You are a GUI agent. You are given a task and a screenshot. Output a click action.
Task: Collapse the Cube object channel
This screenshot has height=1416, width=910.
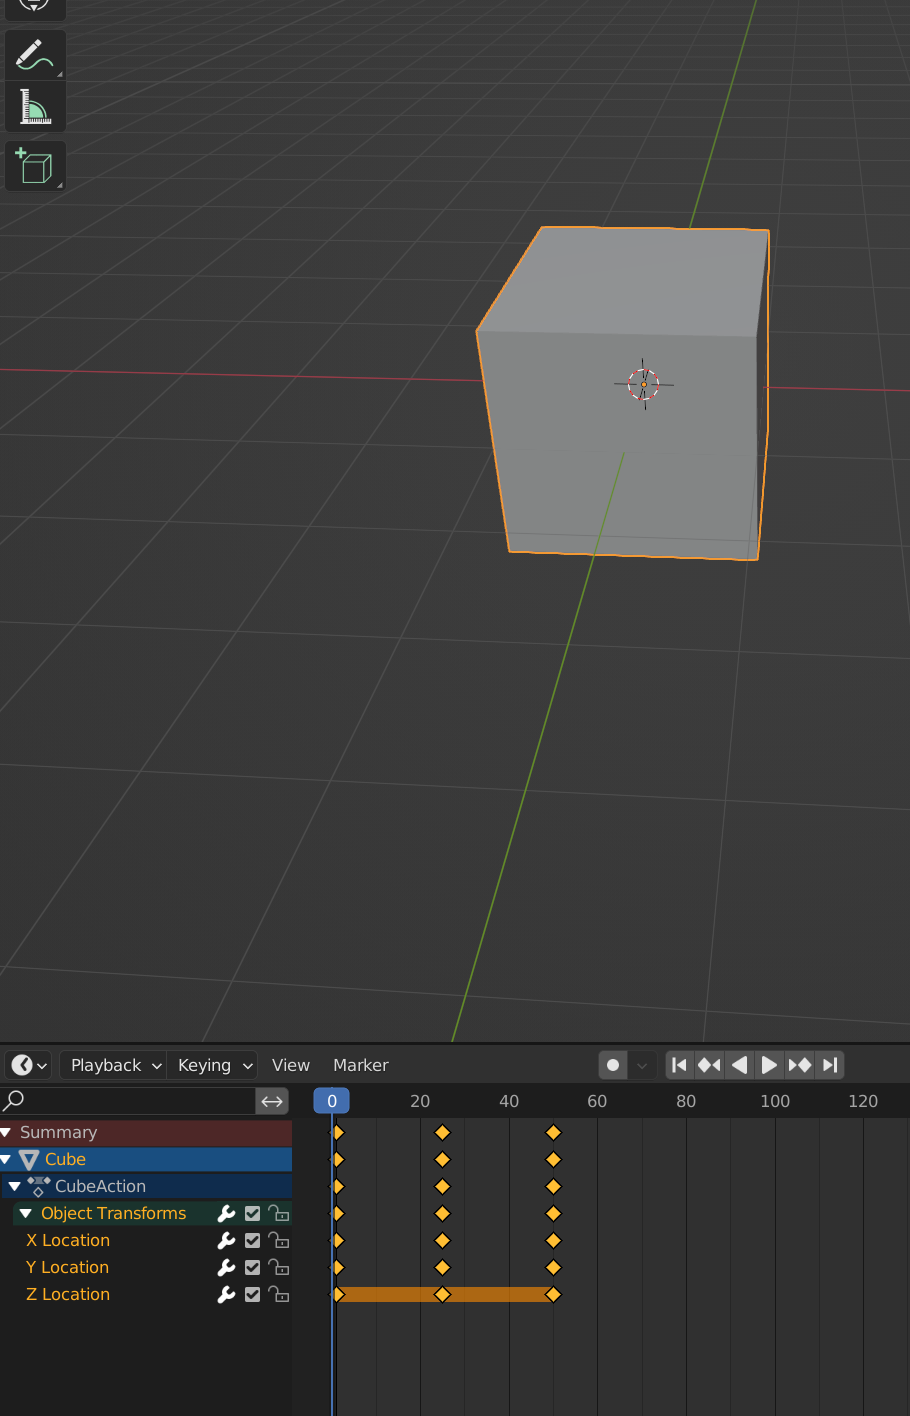coord(6,1159)
